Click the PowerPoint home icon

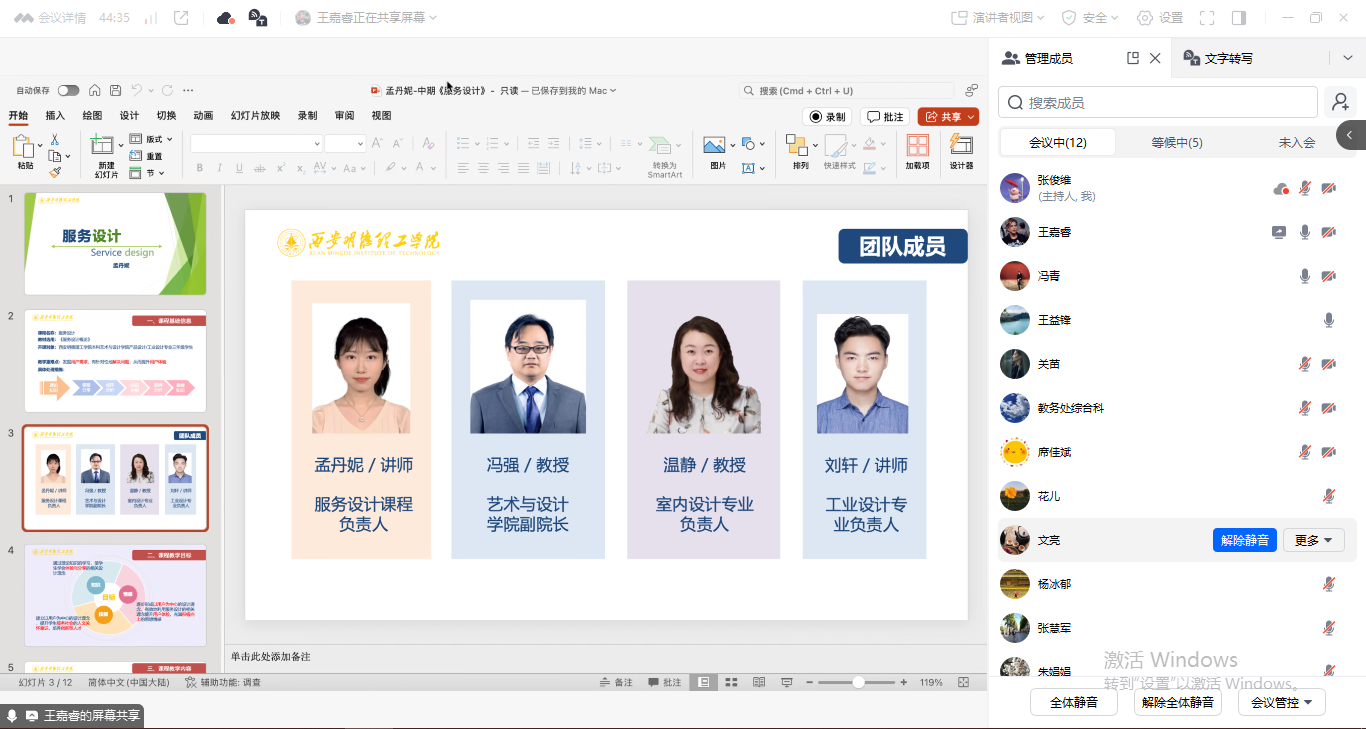click(95, 90)
